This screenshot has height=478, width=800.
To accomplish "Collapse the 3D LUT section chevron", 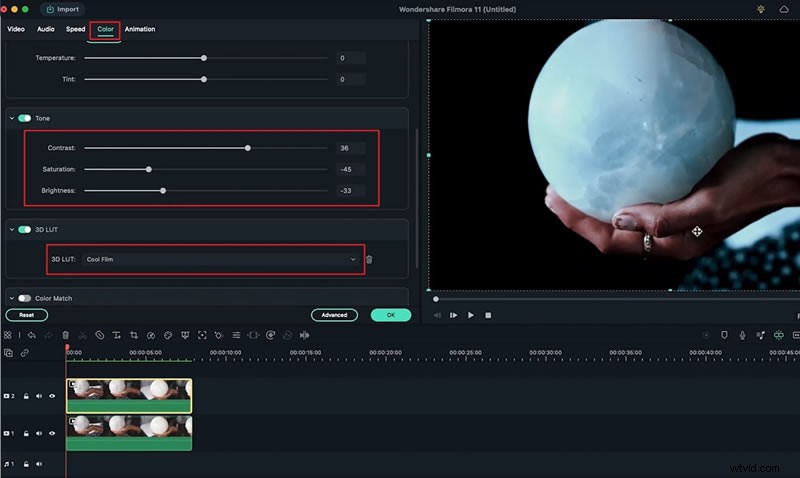I will point(12,230).
